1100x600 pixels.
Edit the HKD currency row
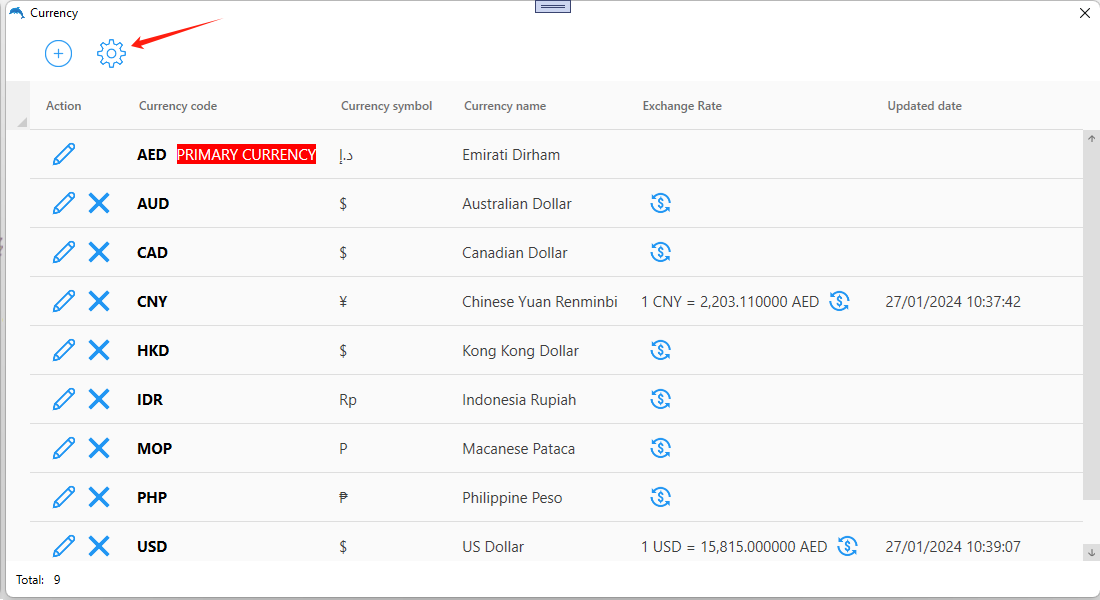tap(64, 350)
